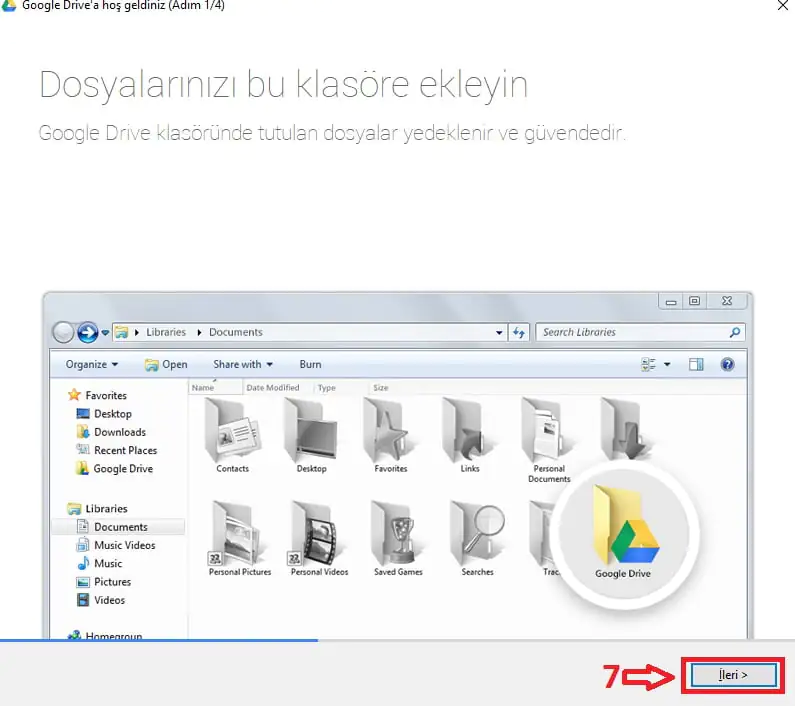Click the İleri next button
The width and height of the screenshot is (795, 706).
click(x=733, y=675)
